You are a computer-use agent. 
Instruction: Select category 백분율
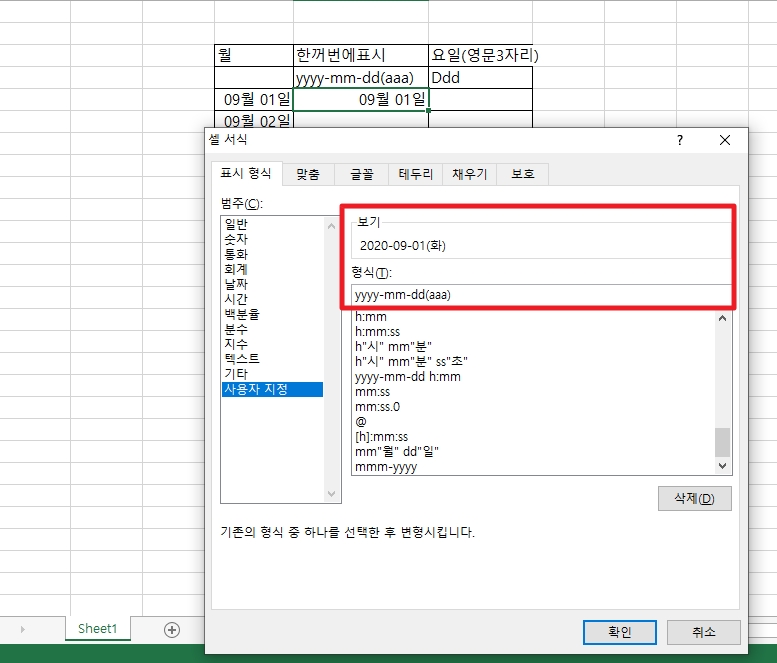273,314
